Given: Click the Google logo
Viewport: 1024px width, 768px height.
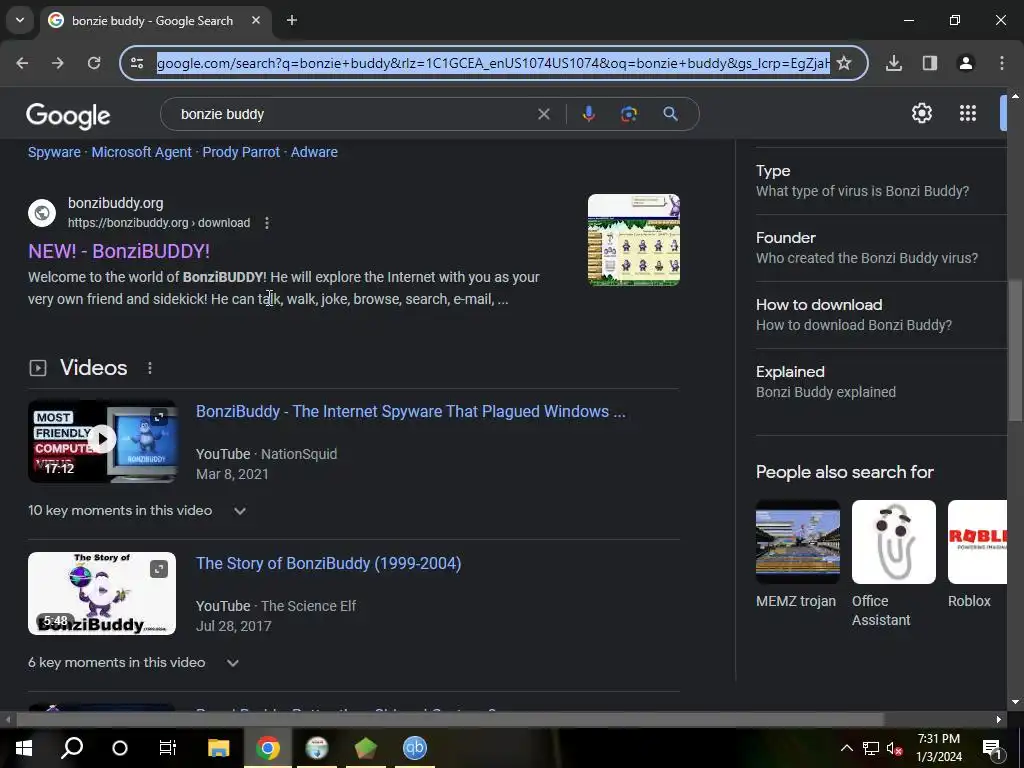Looking at the screenshot, I should coord(68,116).
